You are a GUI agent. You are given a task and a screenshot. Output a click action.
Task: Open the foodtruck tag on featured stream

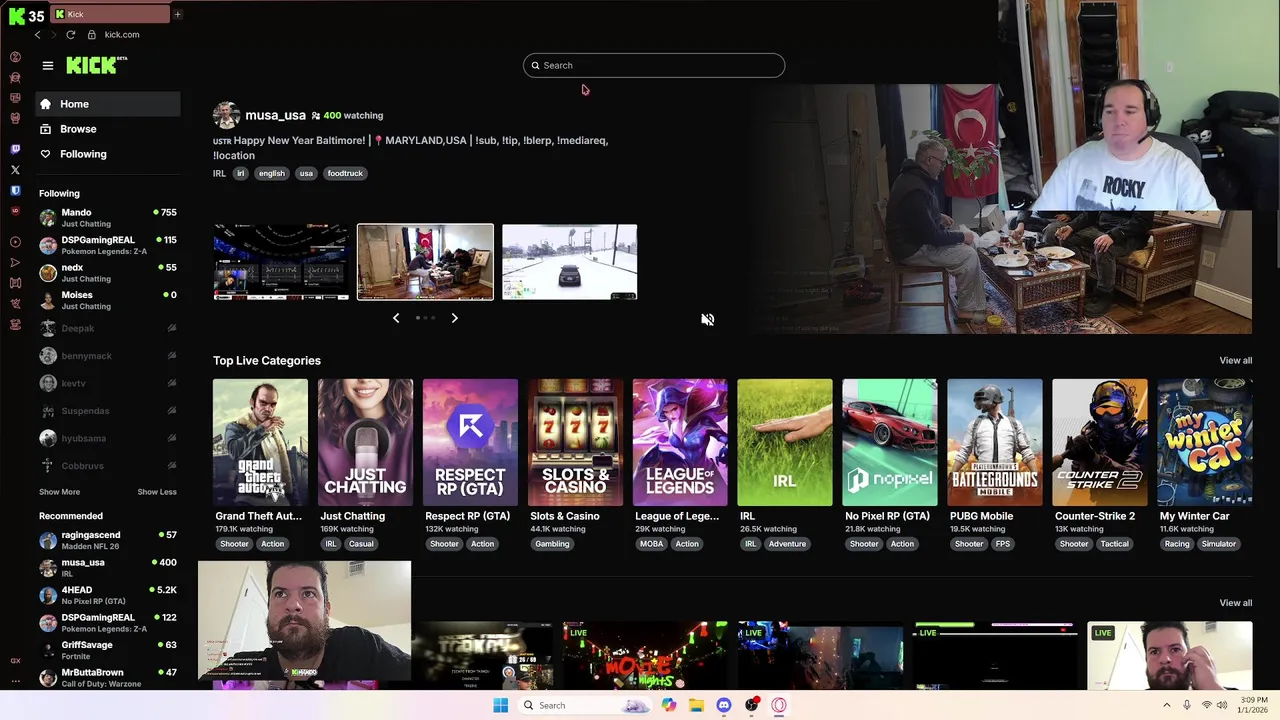[x=345, y=173]
